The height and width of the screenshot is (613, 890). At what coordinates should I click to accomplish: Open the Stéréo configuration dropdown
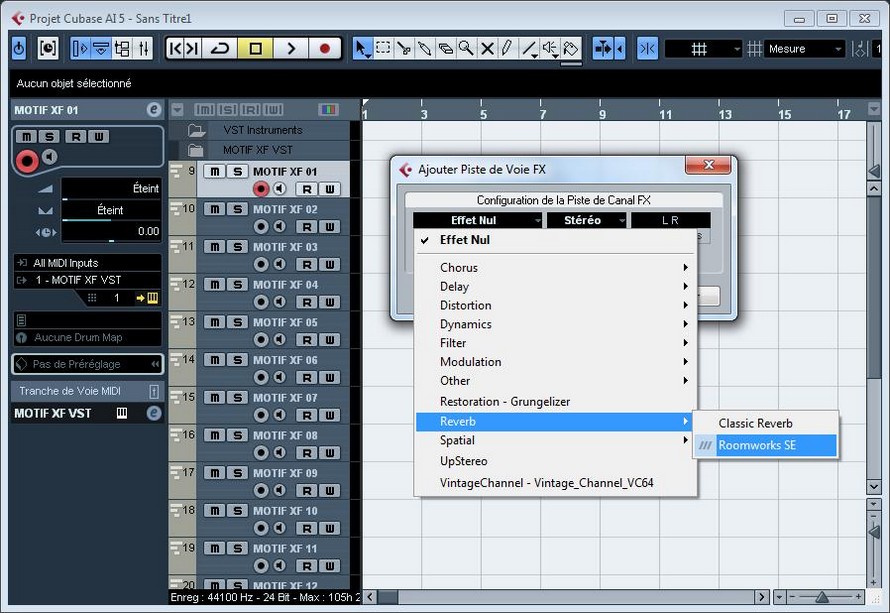[x=586, y=220]
